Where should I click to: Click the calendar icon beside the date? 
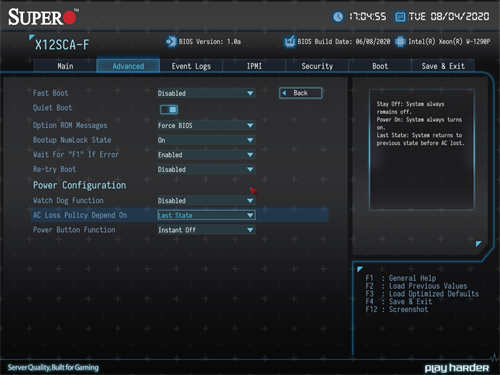tap(400, 17)
